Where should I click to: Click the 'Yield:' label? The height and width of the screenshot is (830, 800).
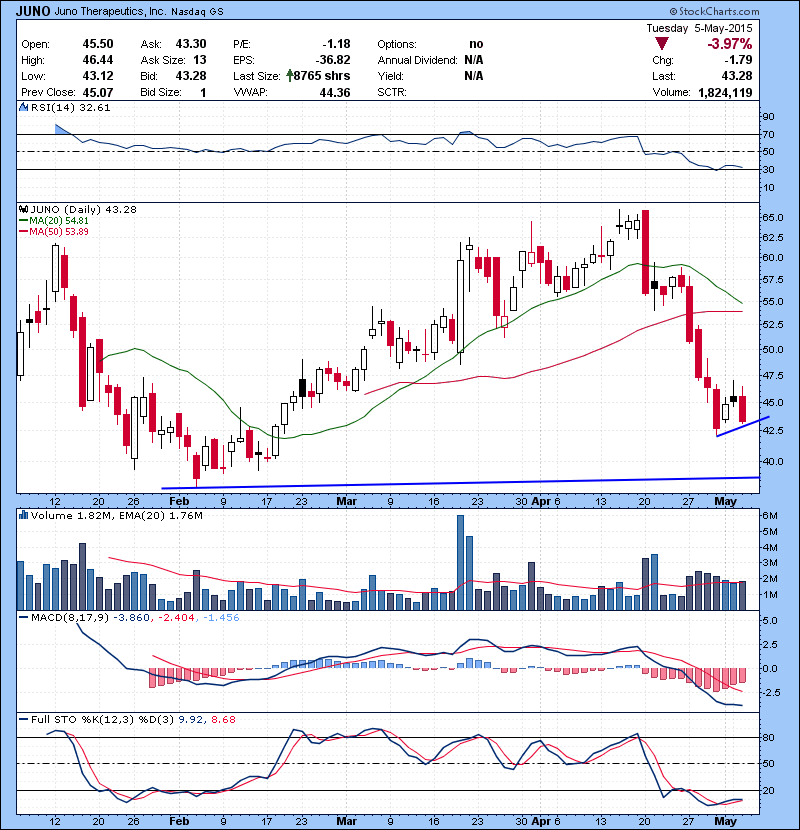391,76
